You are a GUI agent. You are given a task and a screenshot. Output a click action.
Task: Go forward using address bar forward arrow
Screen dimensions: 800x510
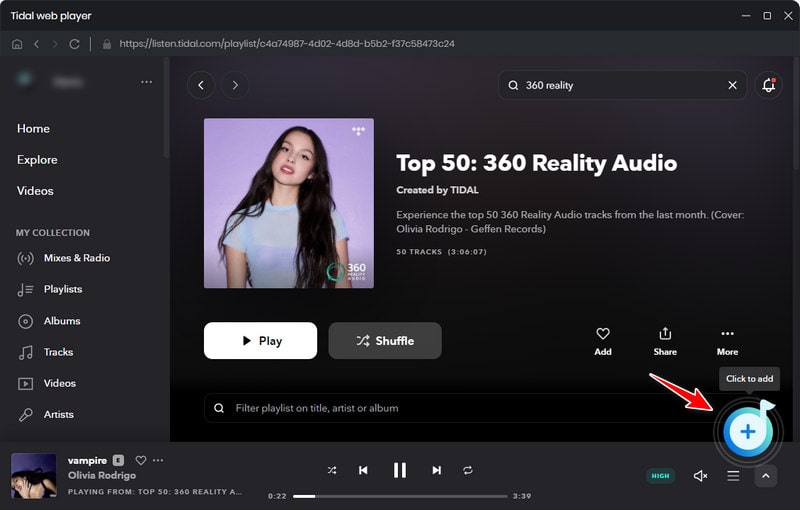(x=55, y=44)
